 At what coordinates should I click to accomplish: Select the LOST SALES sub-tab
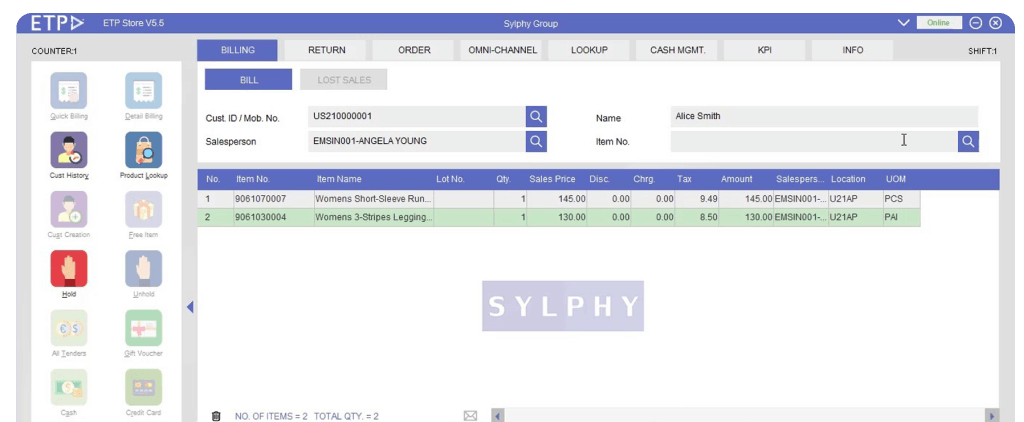click(344, 80)
